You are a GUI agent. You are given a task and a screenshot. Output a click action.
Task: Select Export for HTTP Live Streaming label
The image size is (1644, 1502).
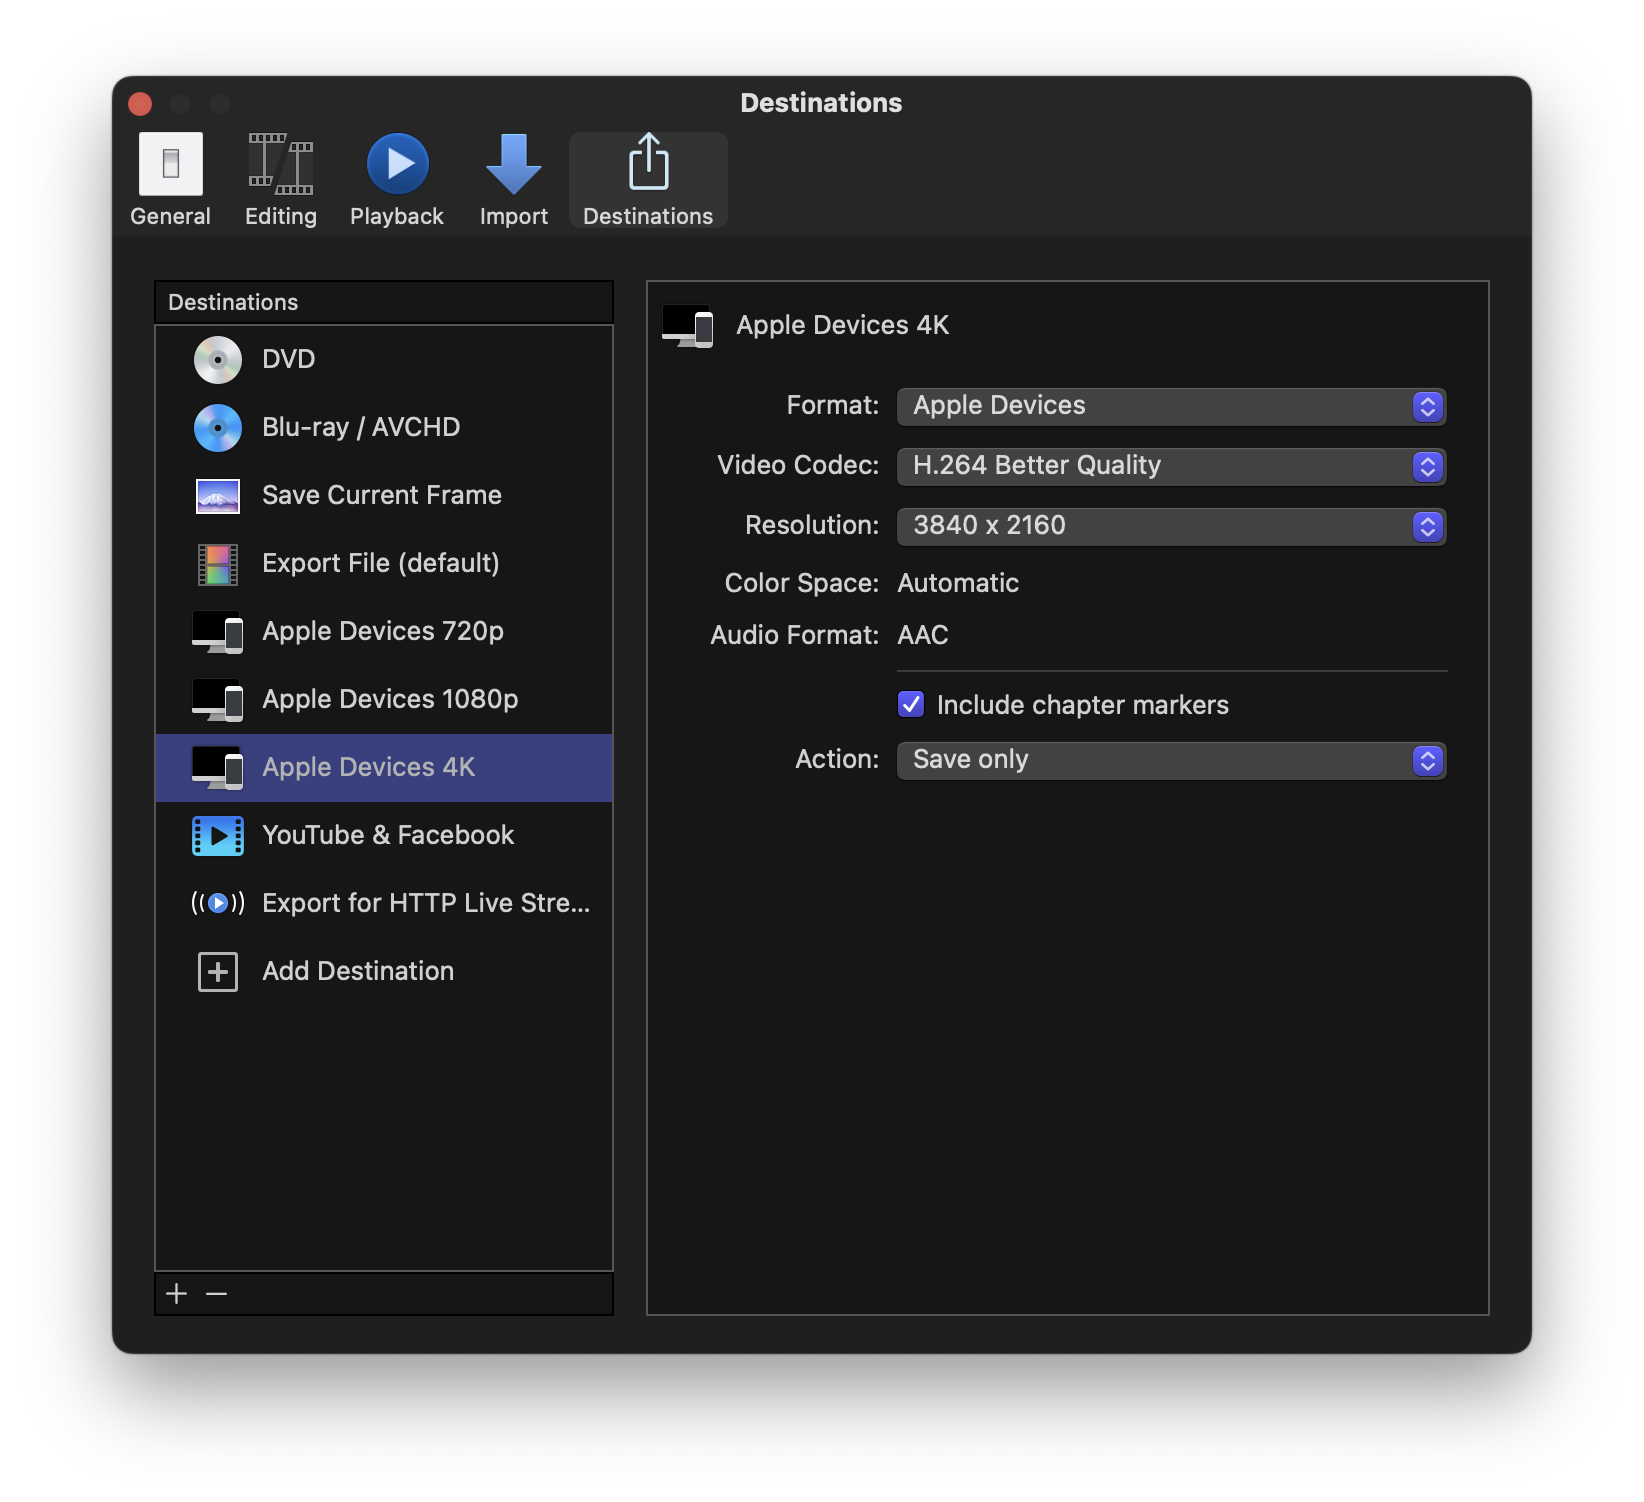coord(426,904)
